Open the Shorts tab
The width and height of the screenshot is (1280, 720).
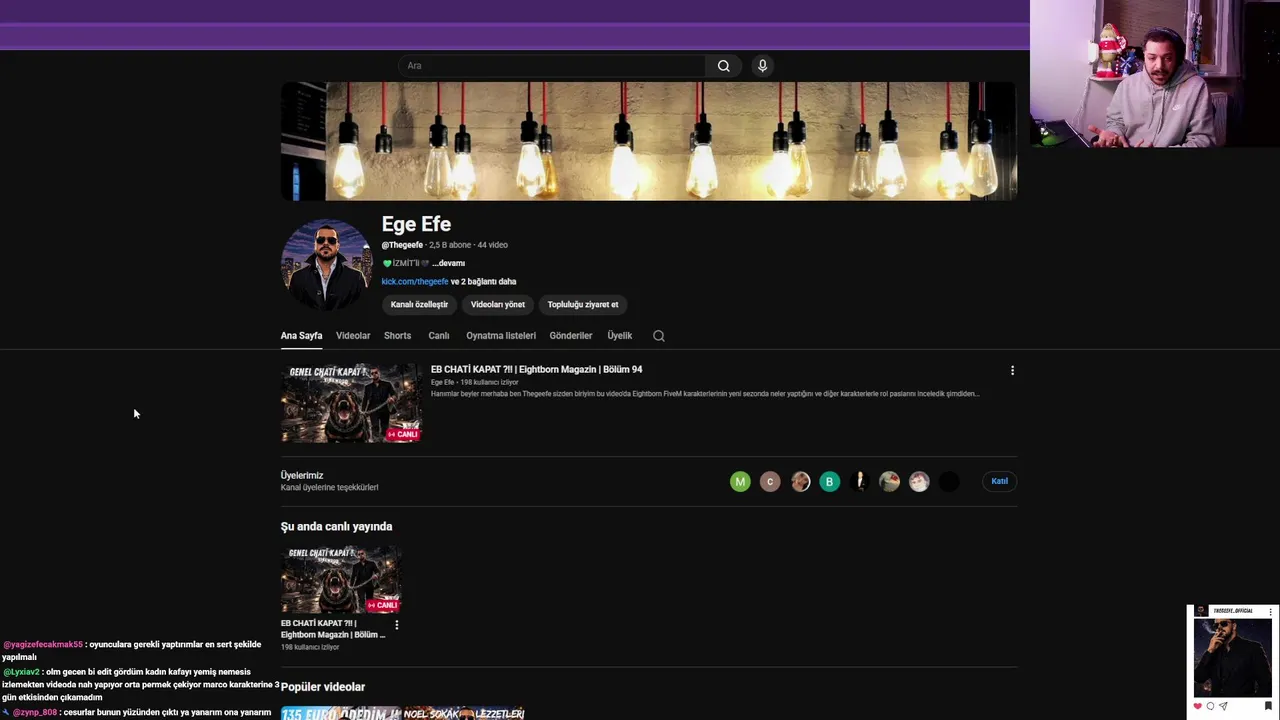point(397,336)
